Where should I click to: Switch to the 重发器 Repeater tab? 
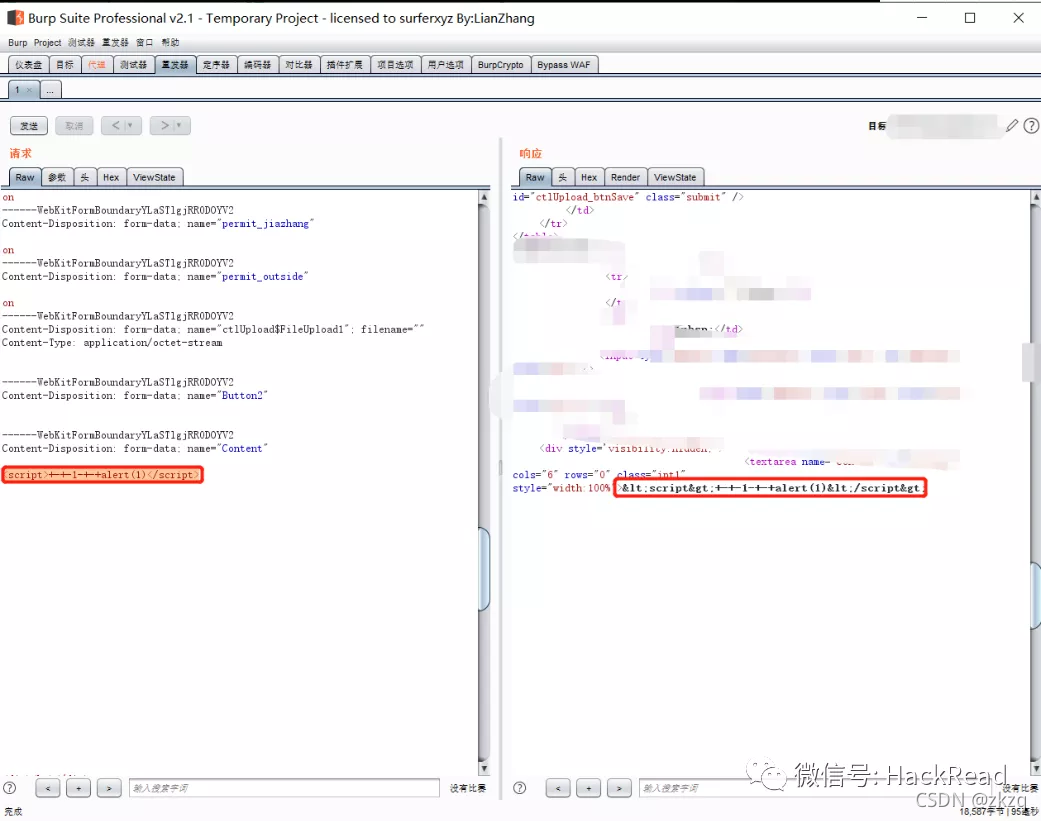pos(175,64)
